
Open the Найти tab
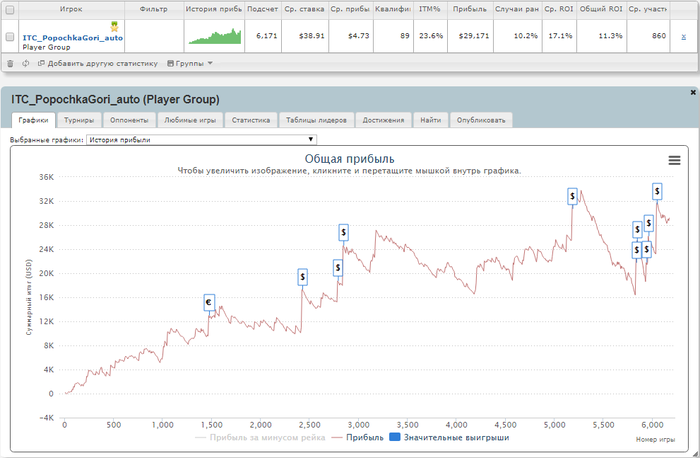[431, 120]
